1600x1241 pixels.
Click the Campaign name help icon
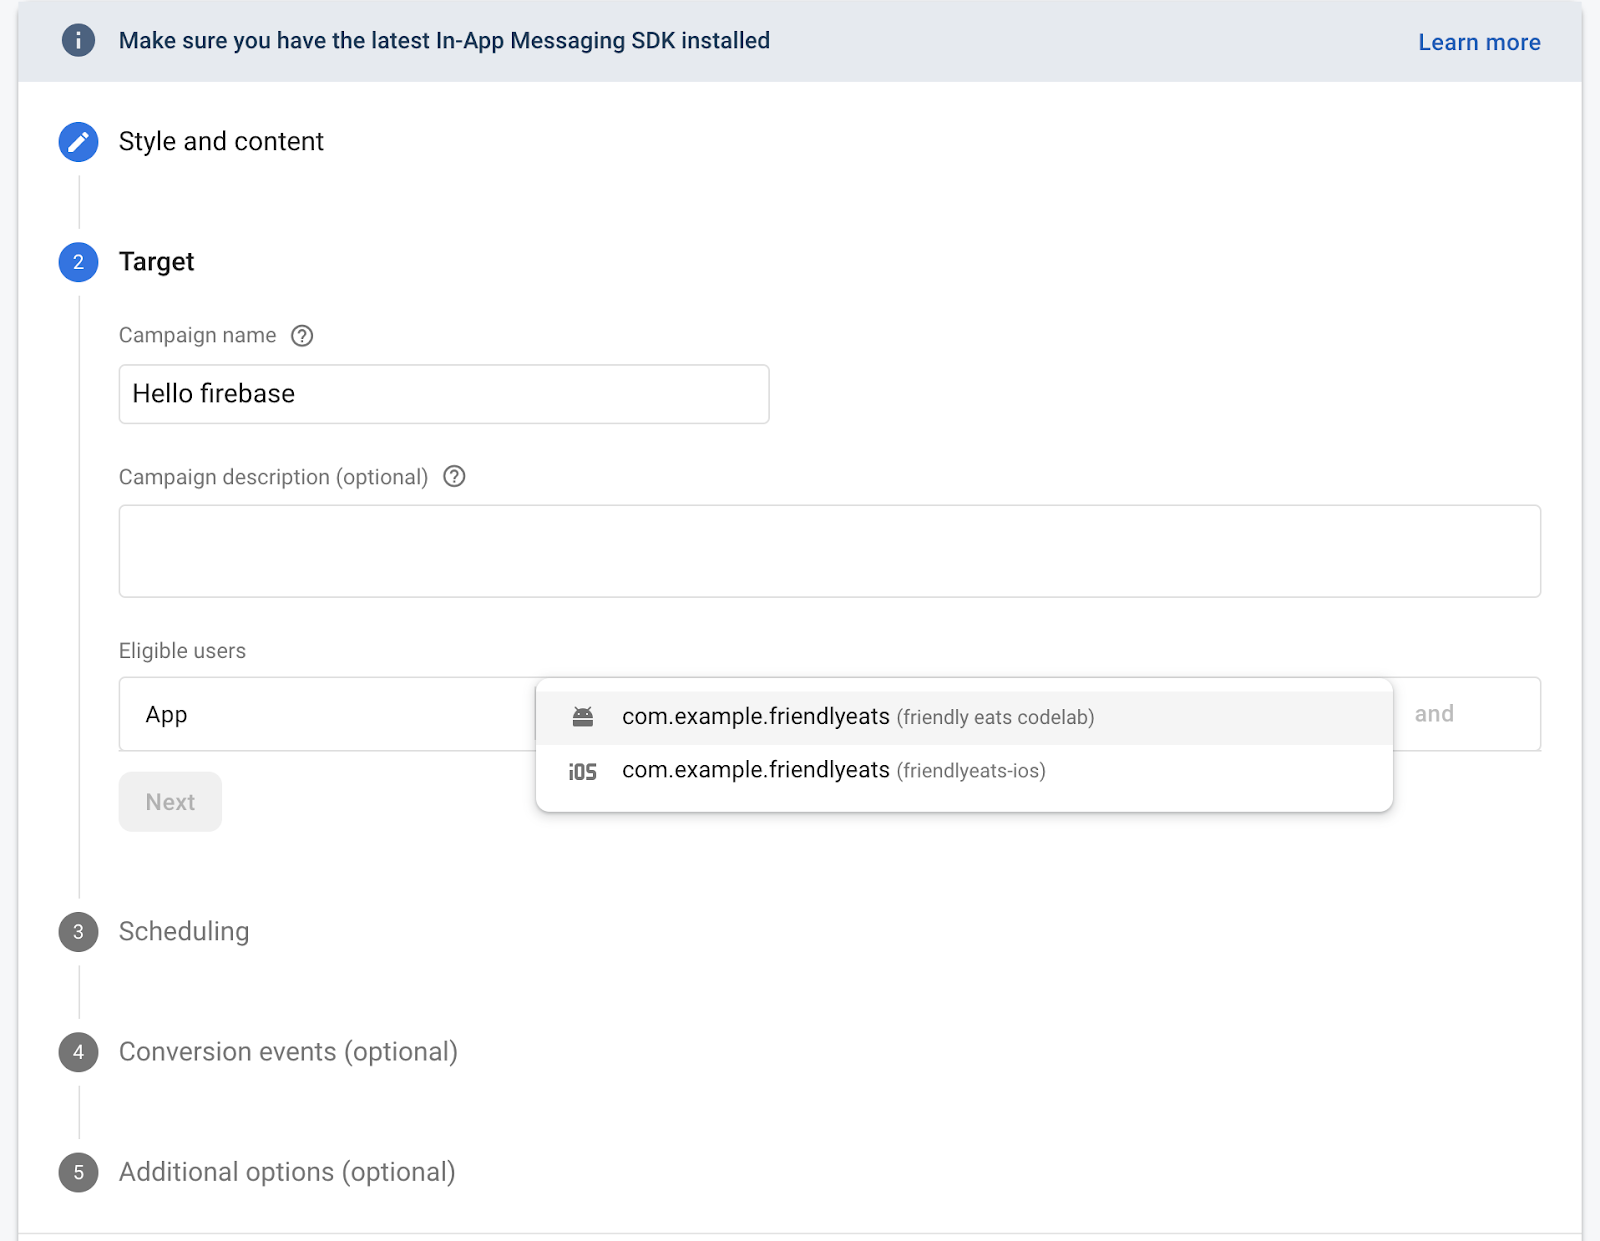pos(302,336)
